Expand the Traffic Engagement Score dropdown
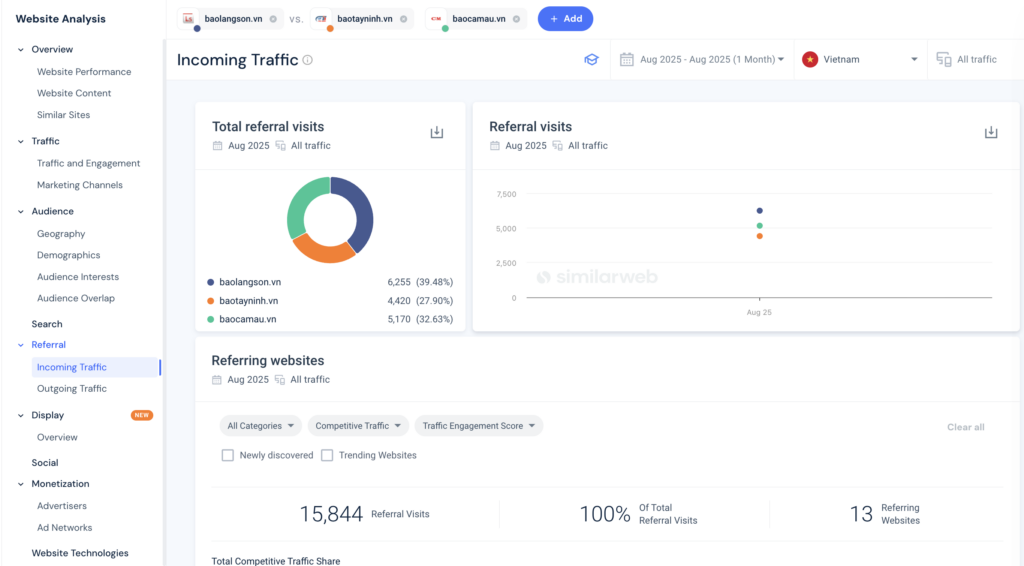 click(478, 426)
